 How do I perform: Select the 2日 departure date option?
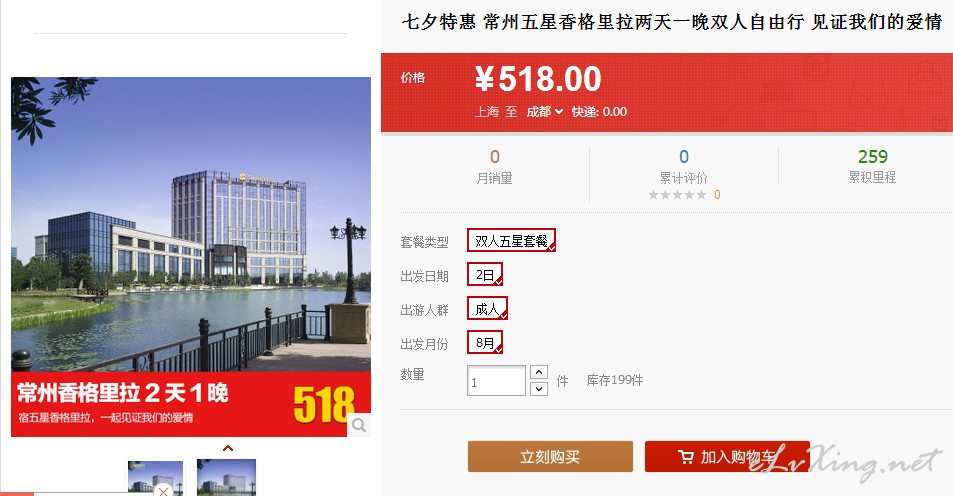point(484,275)
